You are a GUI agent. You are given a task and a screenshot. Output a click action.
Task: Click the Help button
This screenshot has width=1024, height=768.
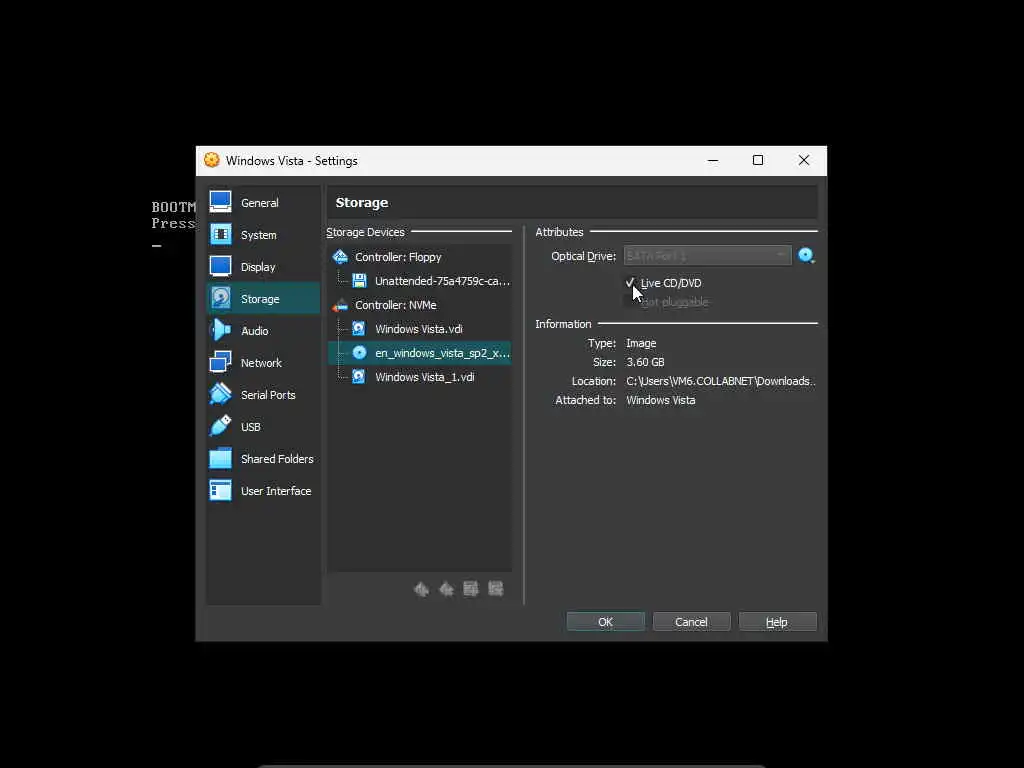(777, 622)
